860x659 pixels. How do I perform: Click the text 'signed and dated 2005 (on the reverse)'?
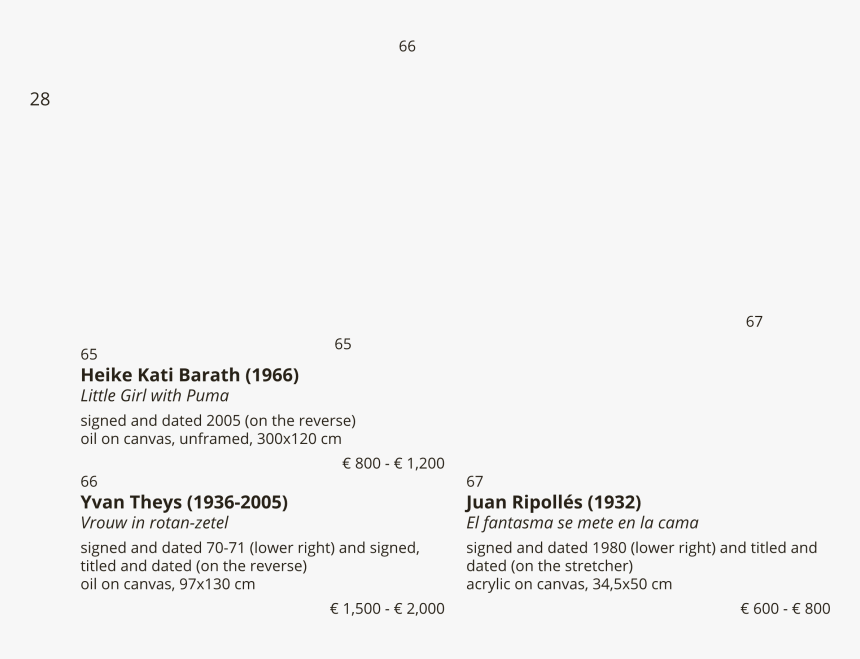click(x=218, y=421)
